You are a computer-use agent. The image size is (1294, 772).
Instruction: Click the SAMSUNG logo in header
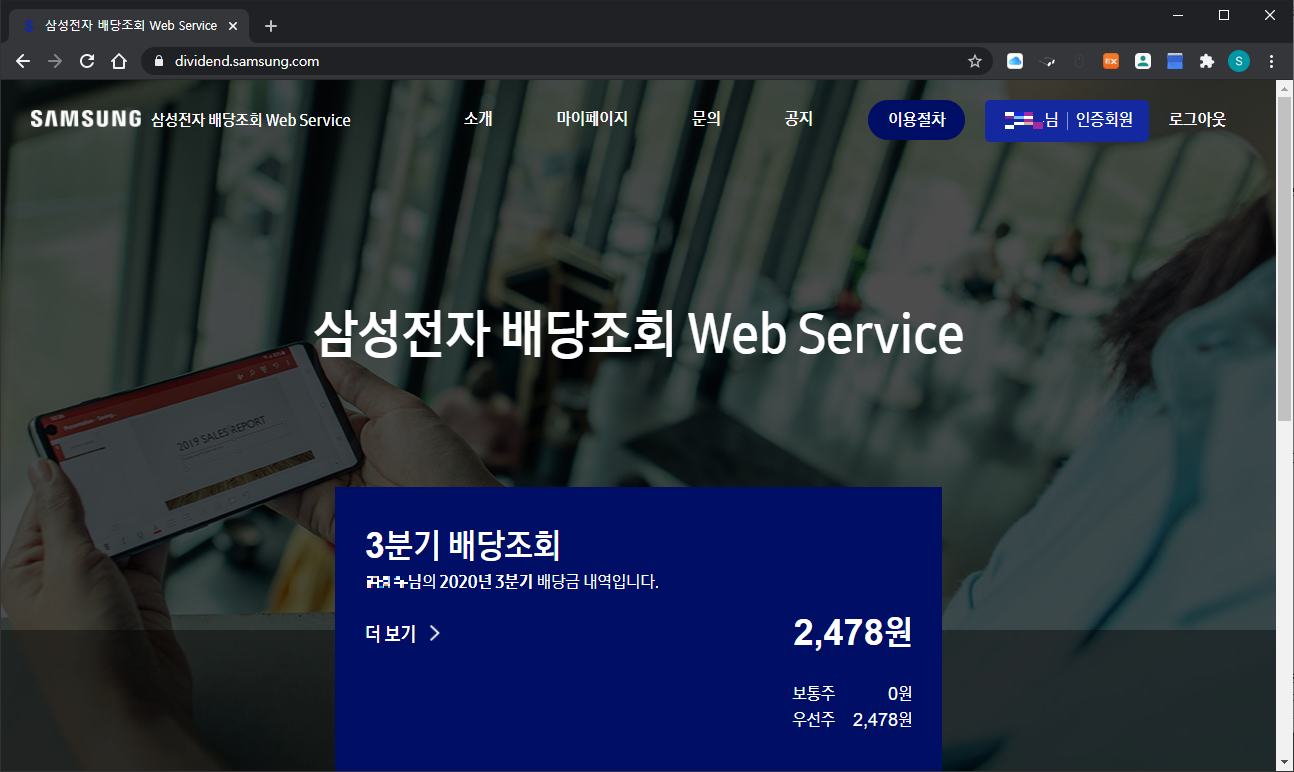tap(85, 119)
